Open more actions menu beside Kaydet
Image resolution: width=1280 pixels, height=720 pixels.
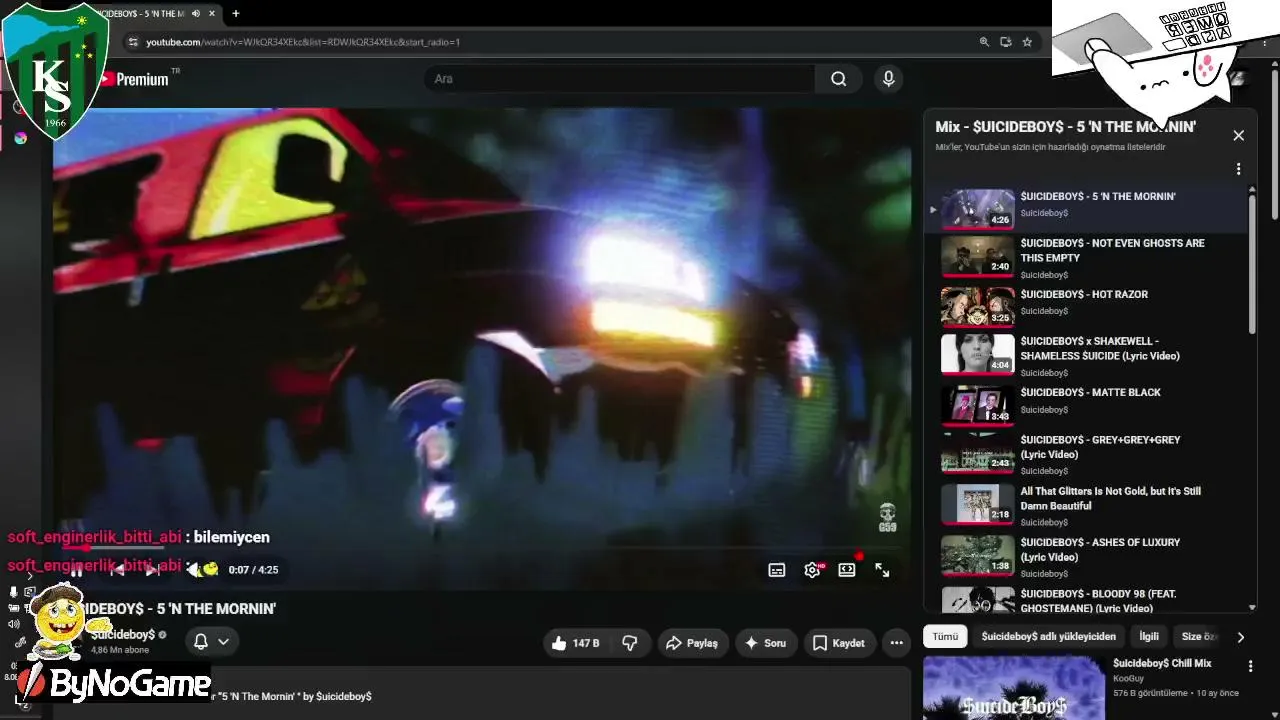(896, 643)
